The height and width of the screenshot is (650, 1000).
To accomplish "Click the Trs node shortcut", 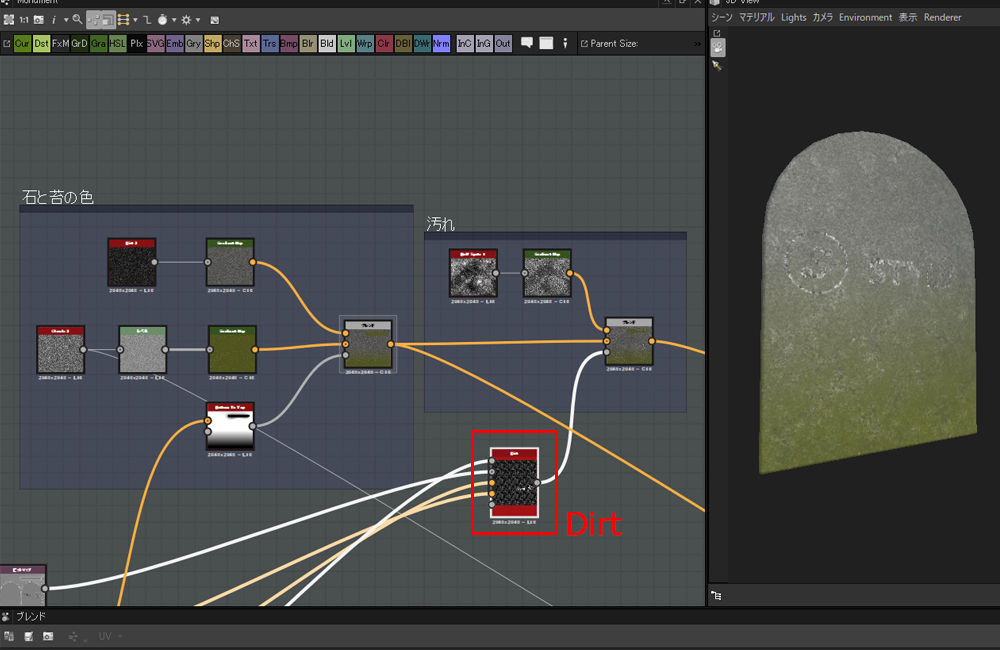I will pos(270,43).
